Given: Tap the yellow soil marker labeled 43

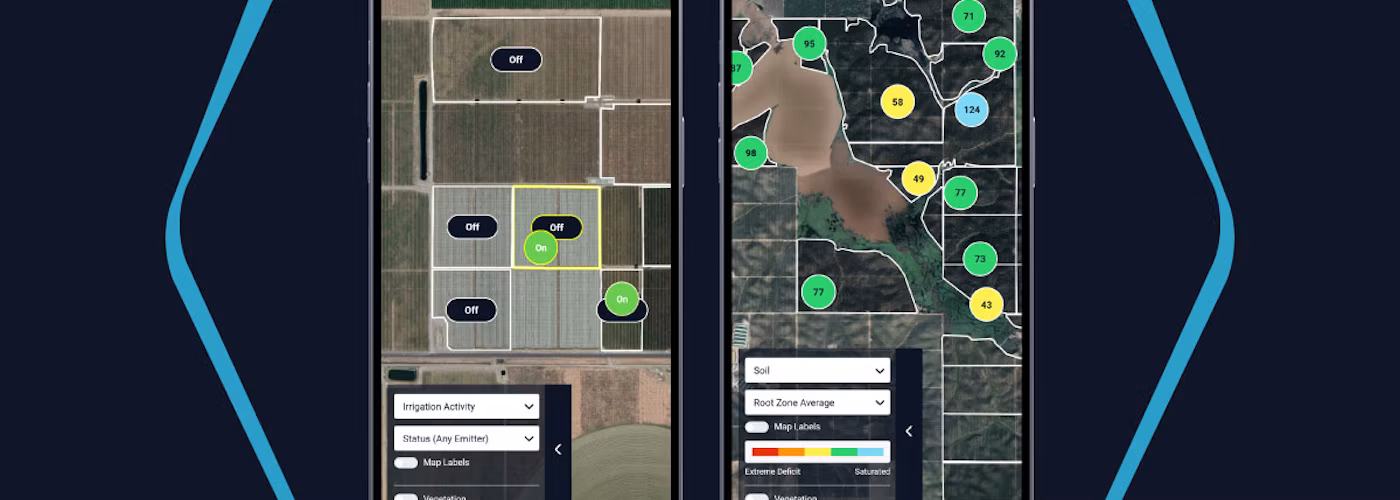Looking at the screenshot, I should click(x=986, y=304).
